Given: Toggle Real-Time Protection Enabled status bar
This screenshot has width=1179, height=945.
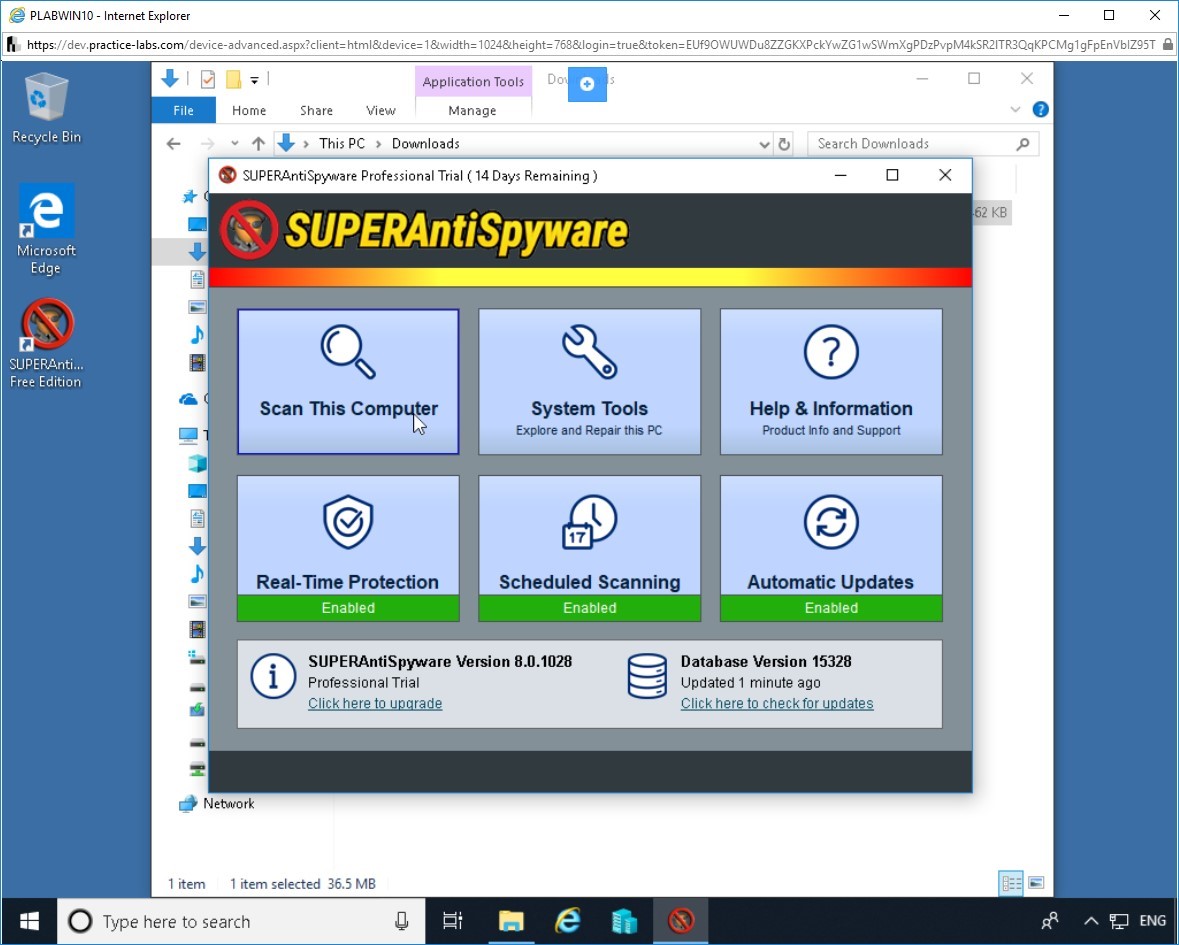Looking at the screenshot, I should pyautogui.click(x=348, y=608).
